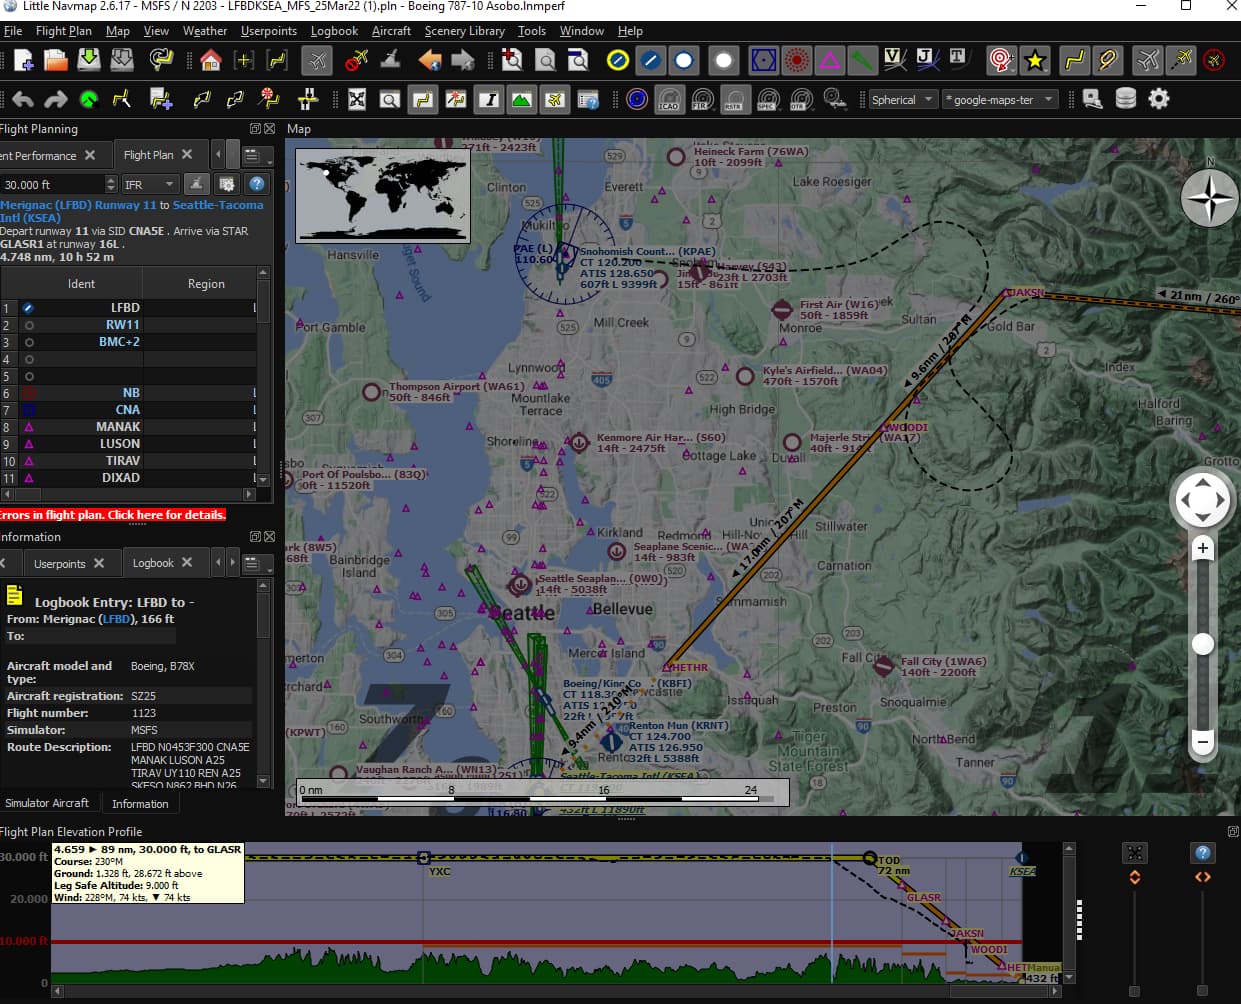Screen dimensions: 1241x1004
Task: Open the IFR flight rules dropdown
Action: point(150,183)
